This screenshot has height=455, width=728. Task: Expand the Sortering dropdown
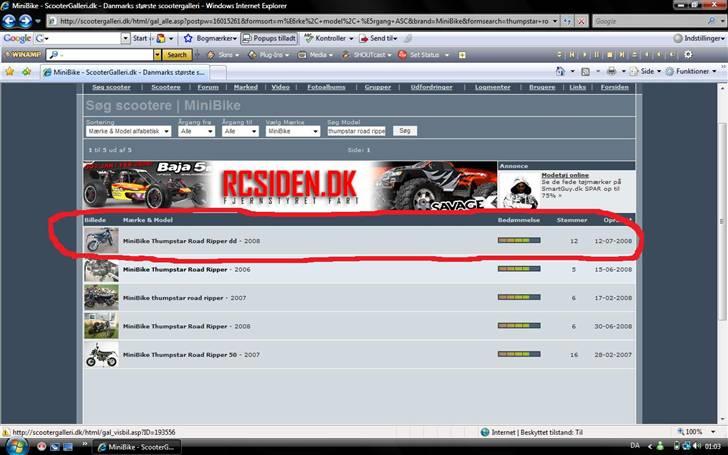[128, 131]
